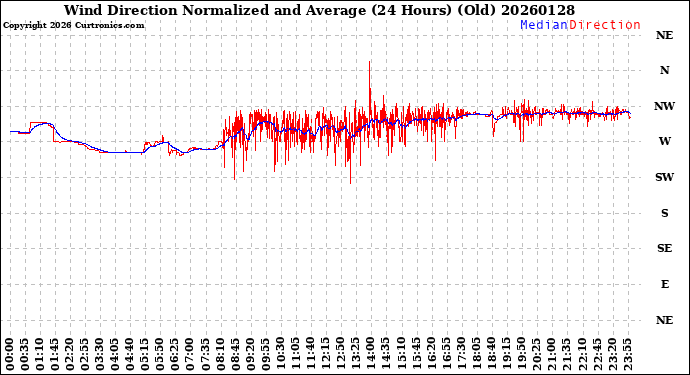
Task: Select the red Direction legend label
Action: click(605, 25)
